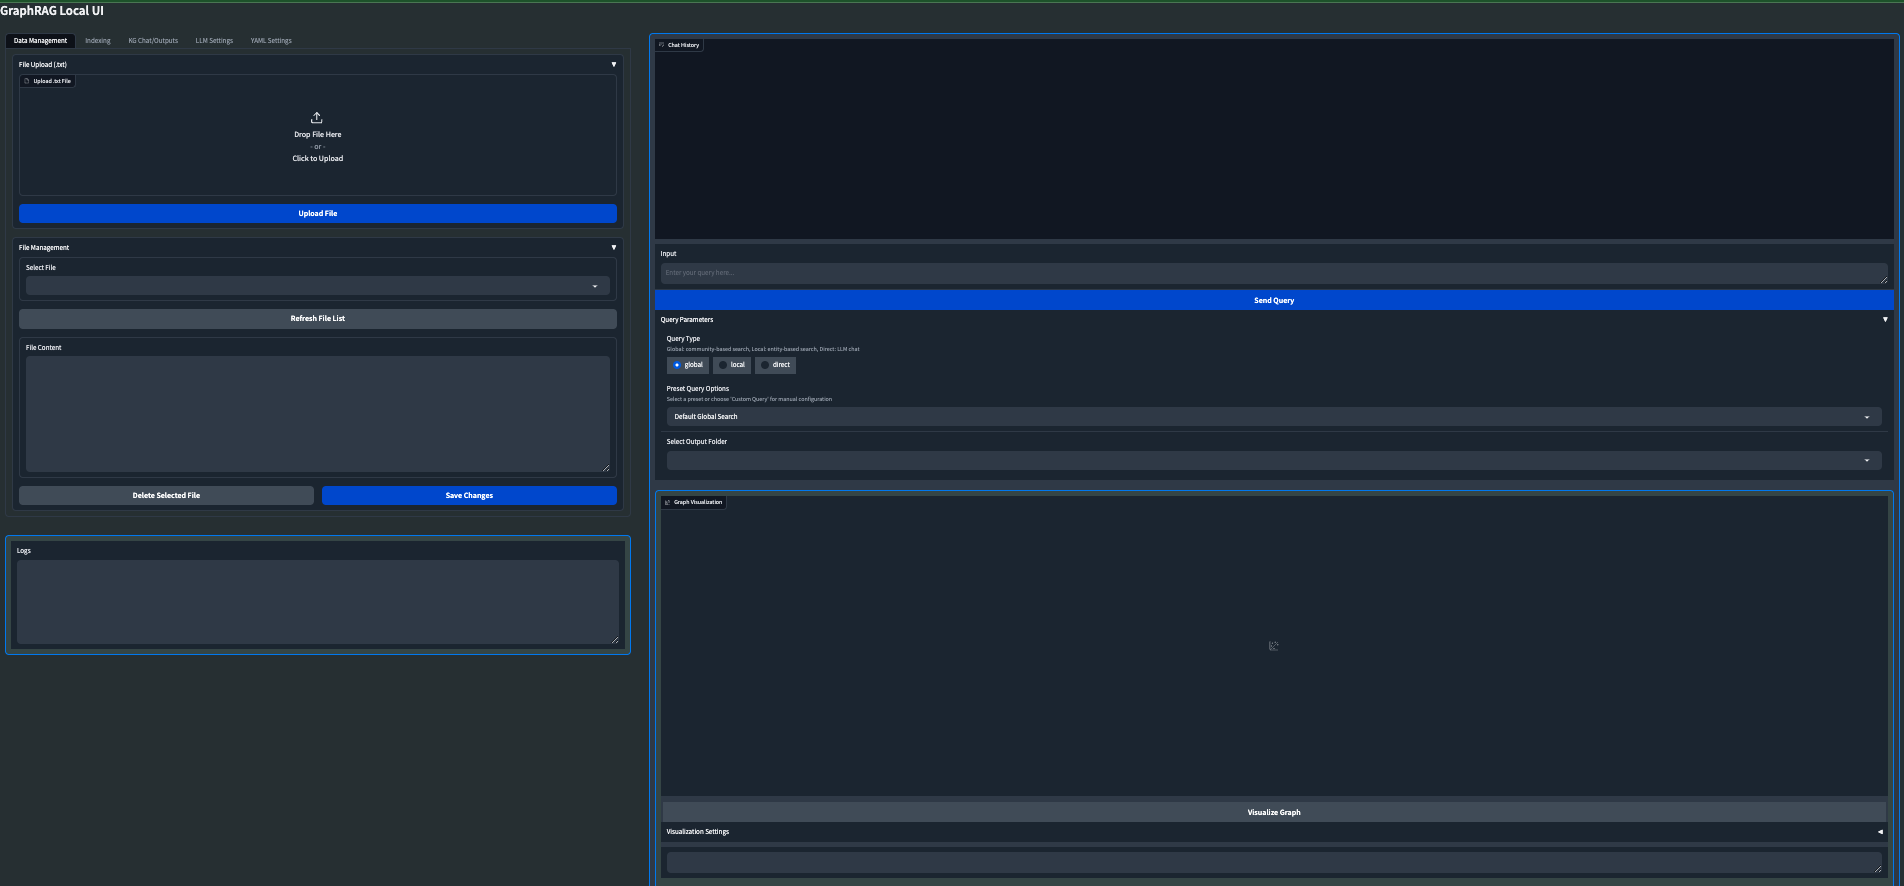Click the Chat History label icon
Image resolution: width=1904 pixels, height=886 pixels.
pyautogui.click(x=662, y=45)
